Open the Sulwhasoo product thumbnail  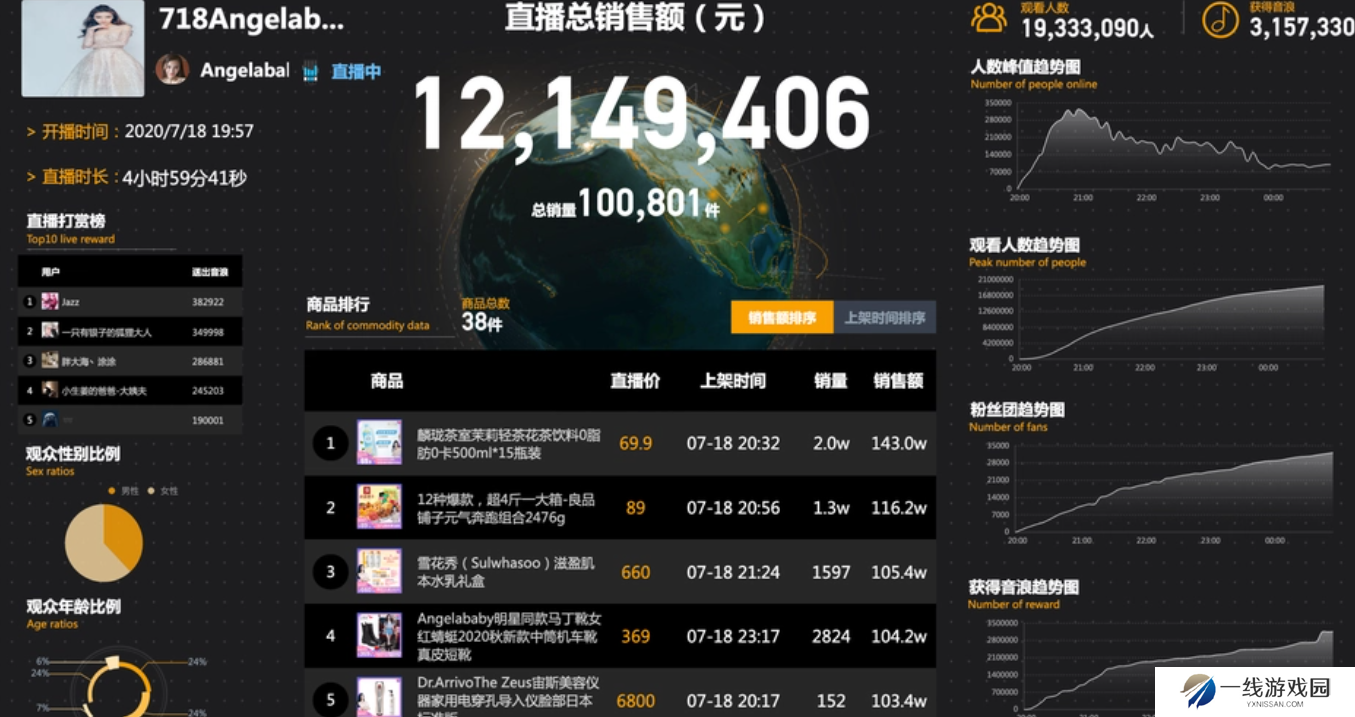coord(379,571)
